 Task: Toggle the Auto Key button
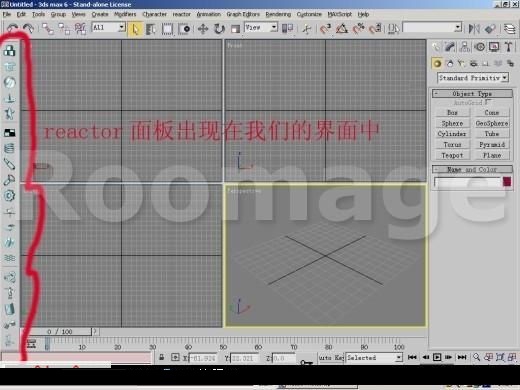tap(331, 358)
